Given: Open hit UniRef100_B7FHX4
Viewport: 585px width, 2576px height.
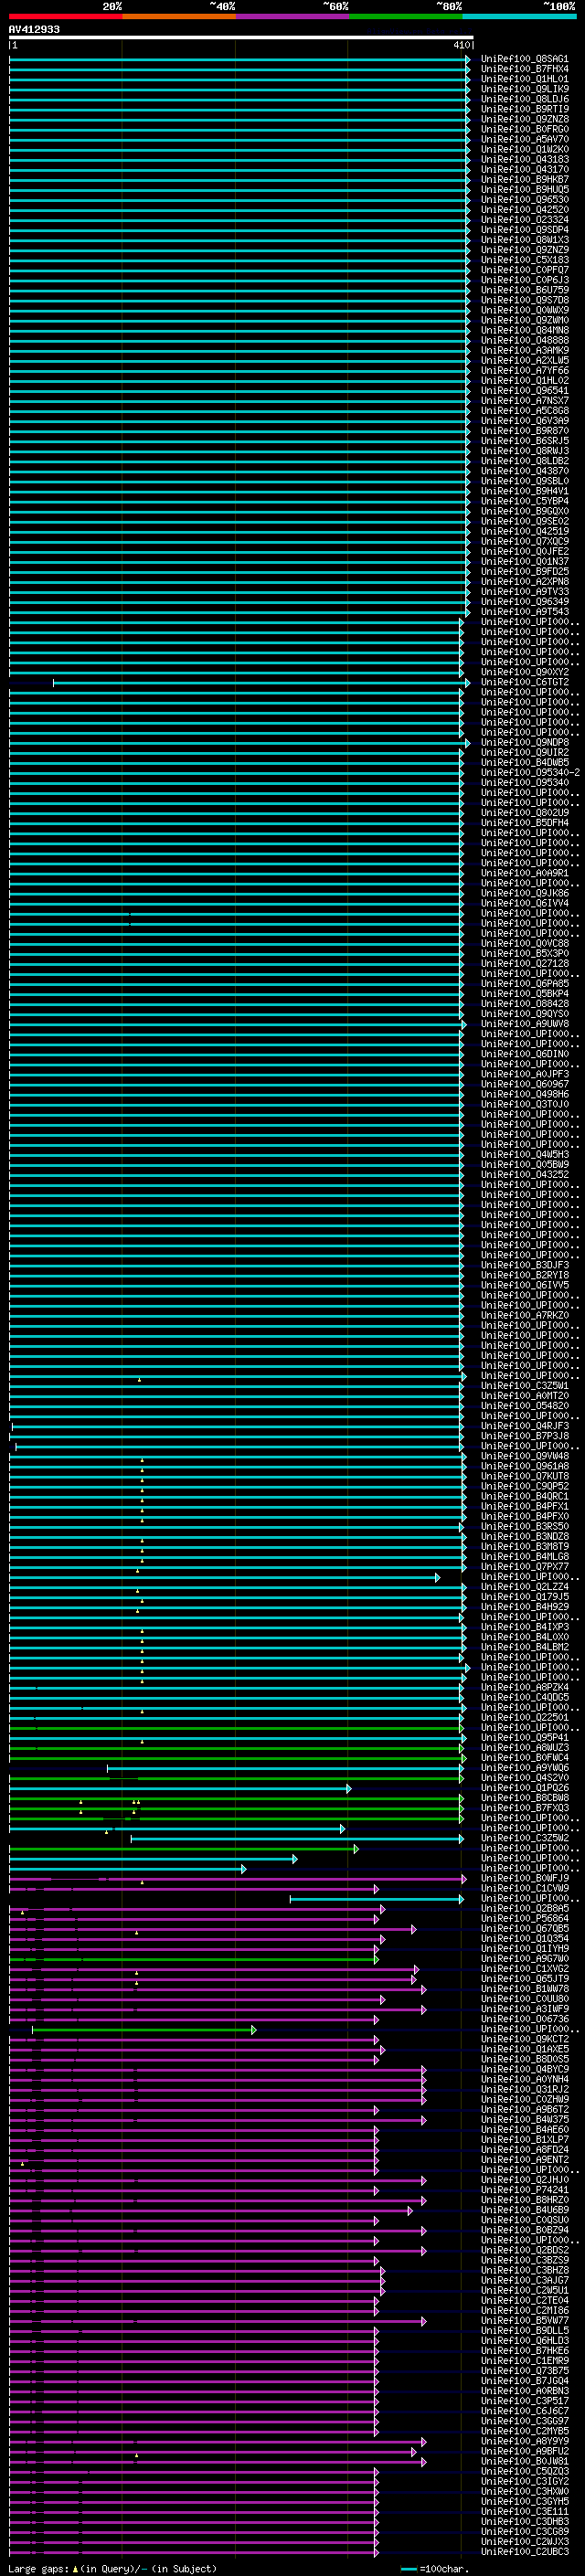Looking at the screenshot, I should pyautogui.click(x=525, y=69).
